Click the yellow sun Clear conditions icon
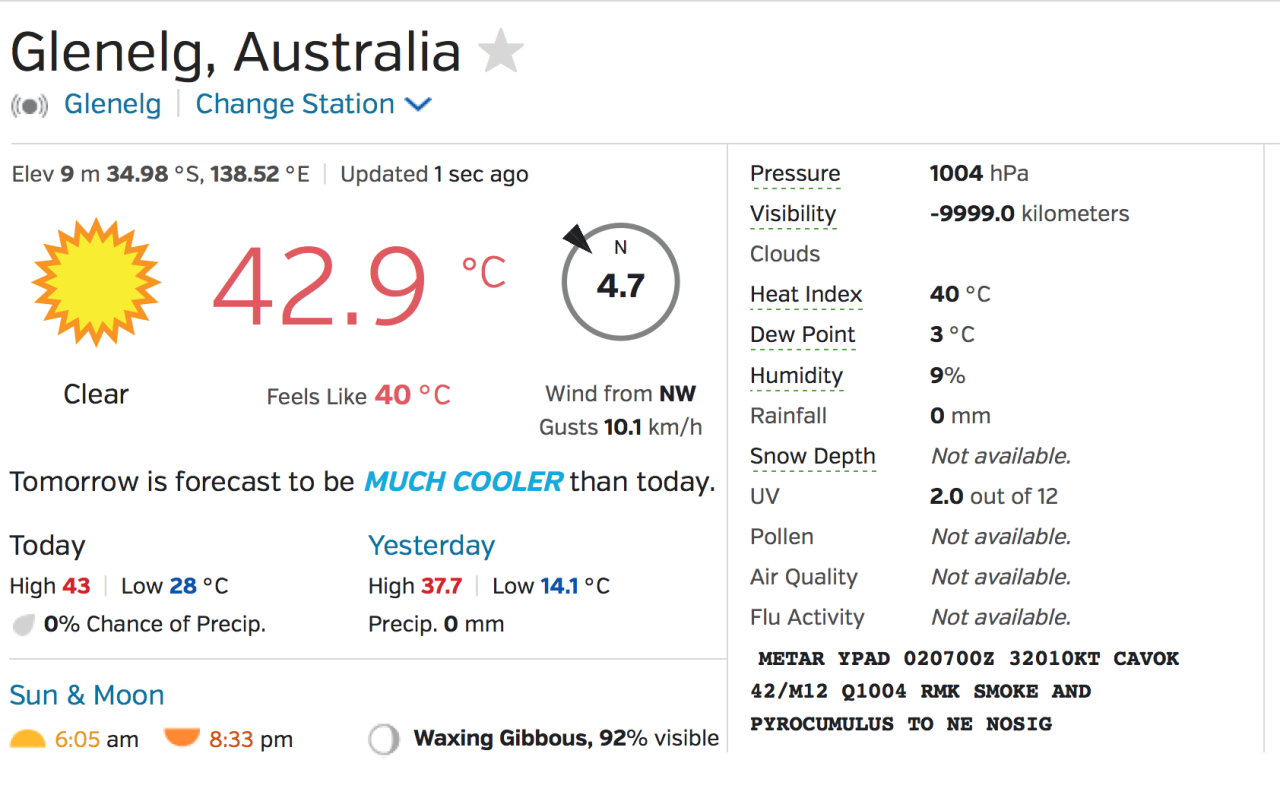This screenshot has width=1280, height=798. point(96,283)
